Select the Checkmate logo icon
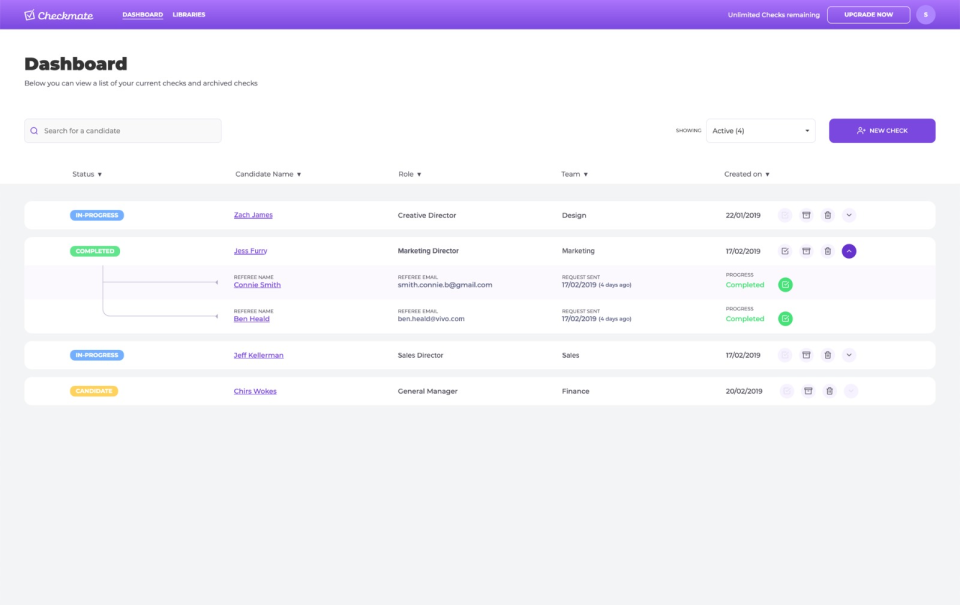The image size is (960, 605). pos(31,14)
